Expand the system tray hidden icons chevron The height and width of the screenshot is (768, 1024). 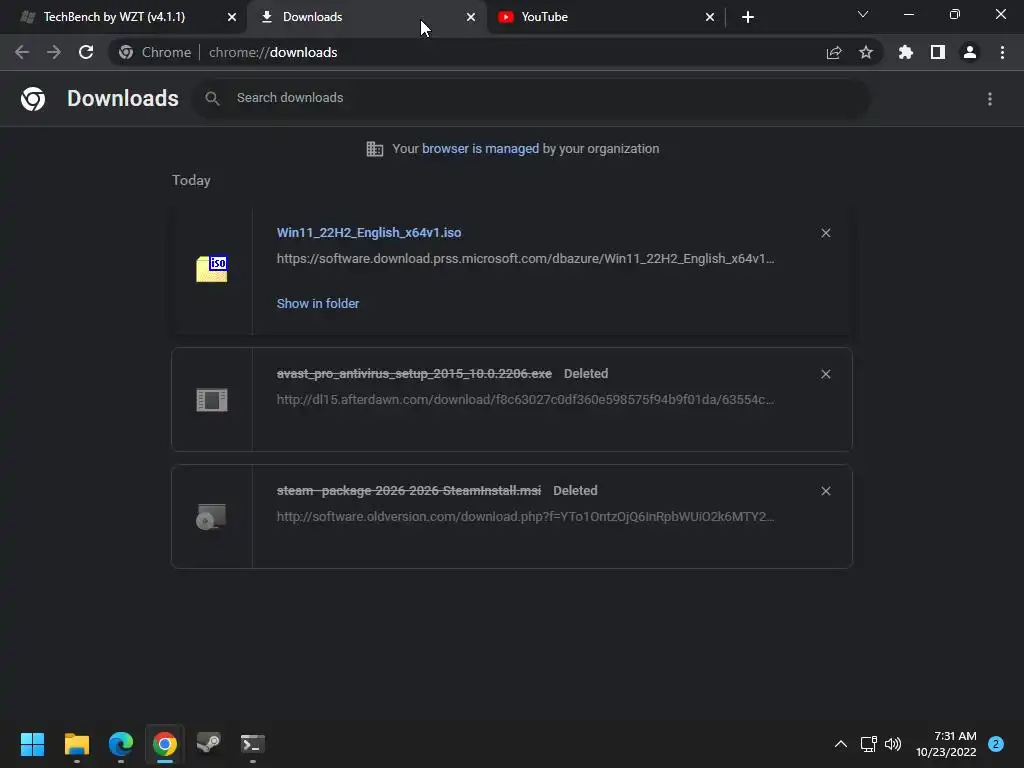click(841, 744)
